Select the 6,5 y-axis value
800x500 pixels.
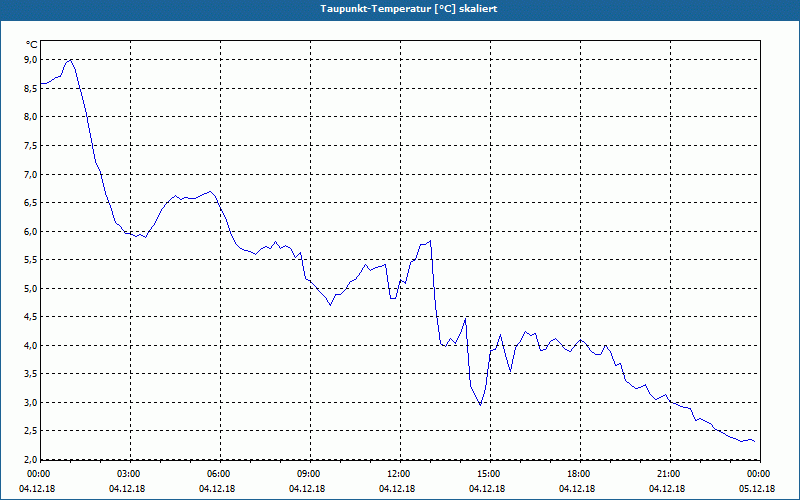(x=31, y=203)
